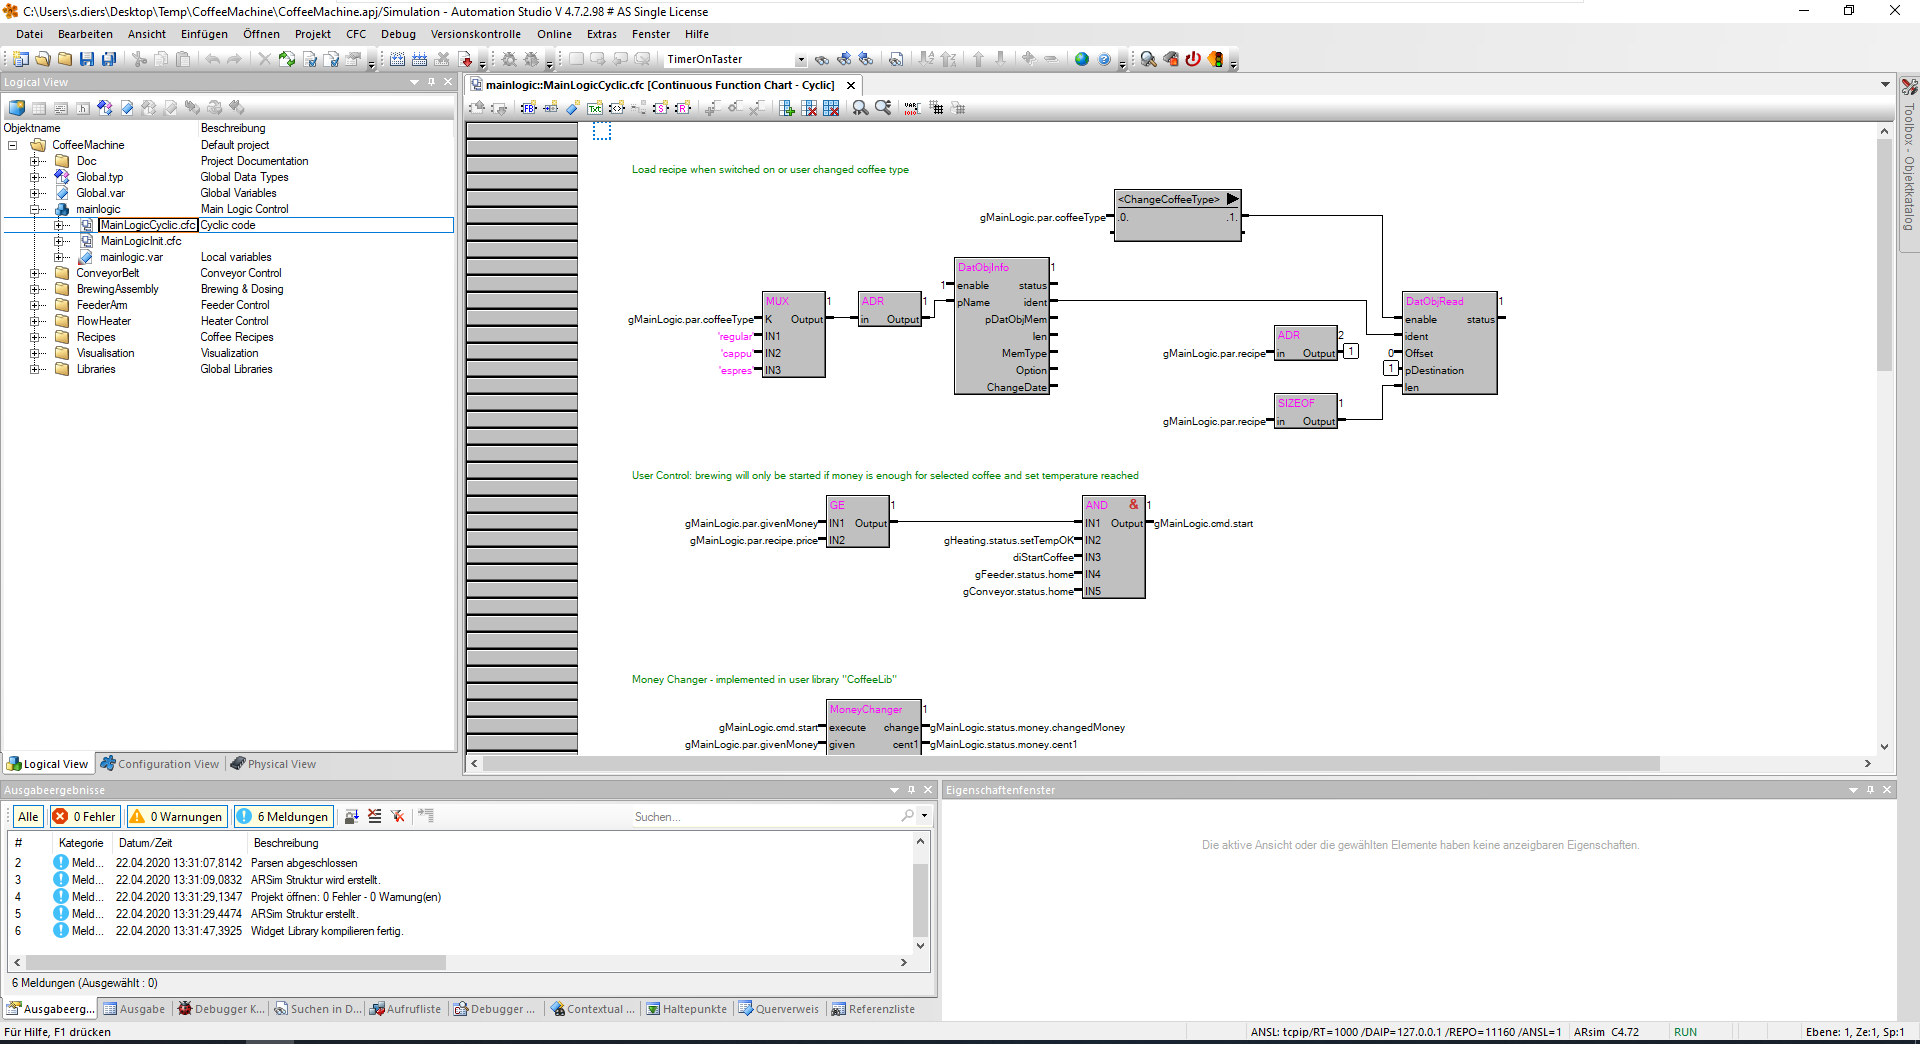
Task: Insert a function block with FB icon
Action: click(x=528, y=108)
